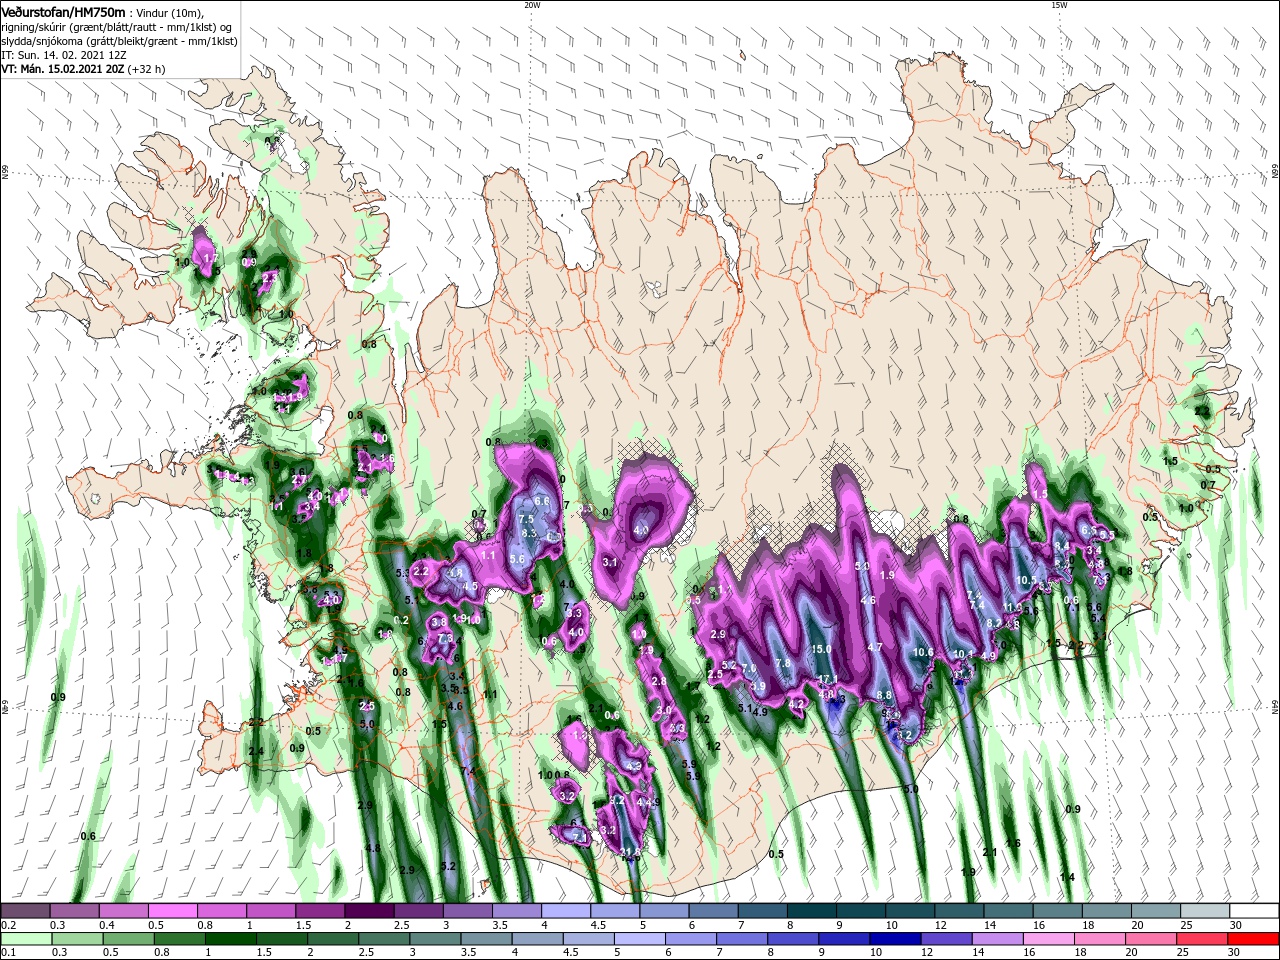Select rain legend swatch between 1 and 1.5
Viewport: 1280px width, 960px height.
[x=232, y=939]
